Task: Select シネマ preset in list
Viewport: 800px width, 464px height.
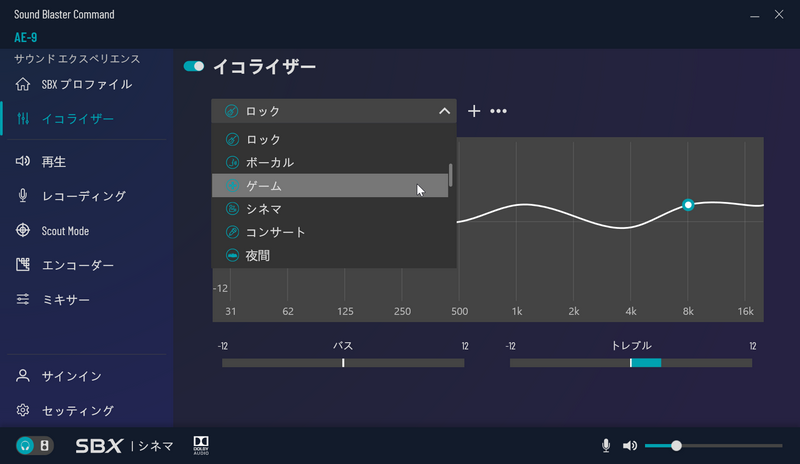Action: pos(330,209)
